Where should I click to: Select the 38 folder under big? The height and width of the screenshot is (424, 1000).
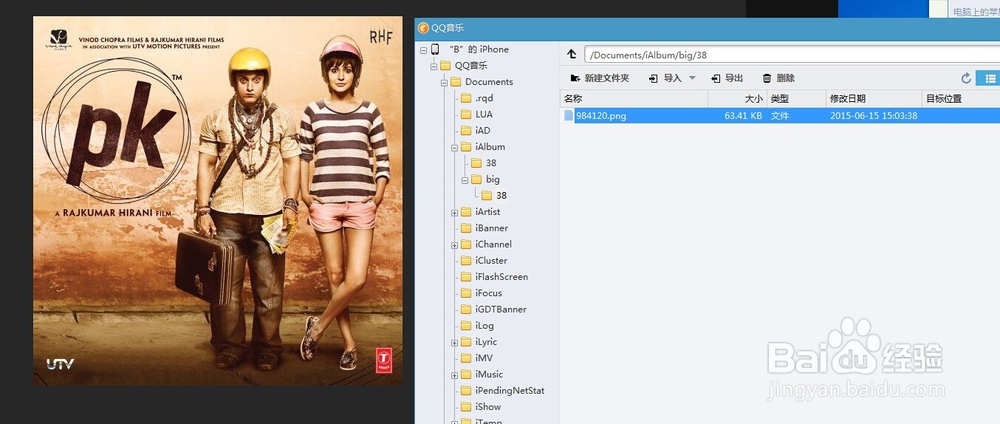tap(501, 195)
